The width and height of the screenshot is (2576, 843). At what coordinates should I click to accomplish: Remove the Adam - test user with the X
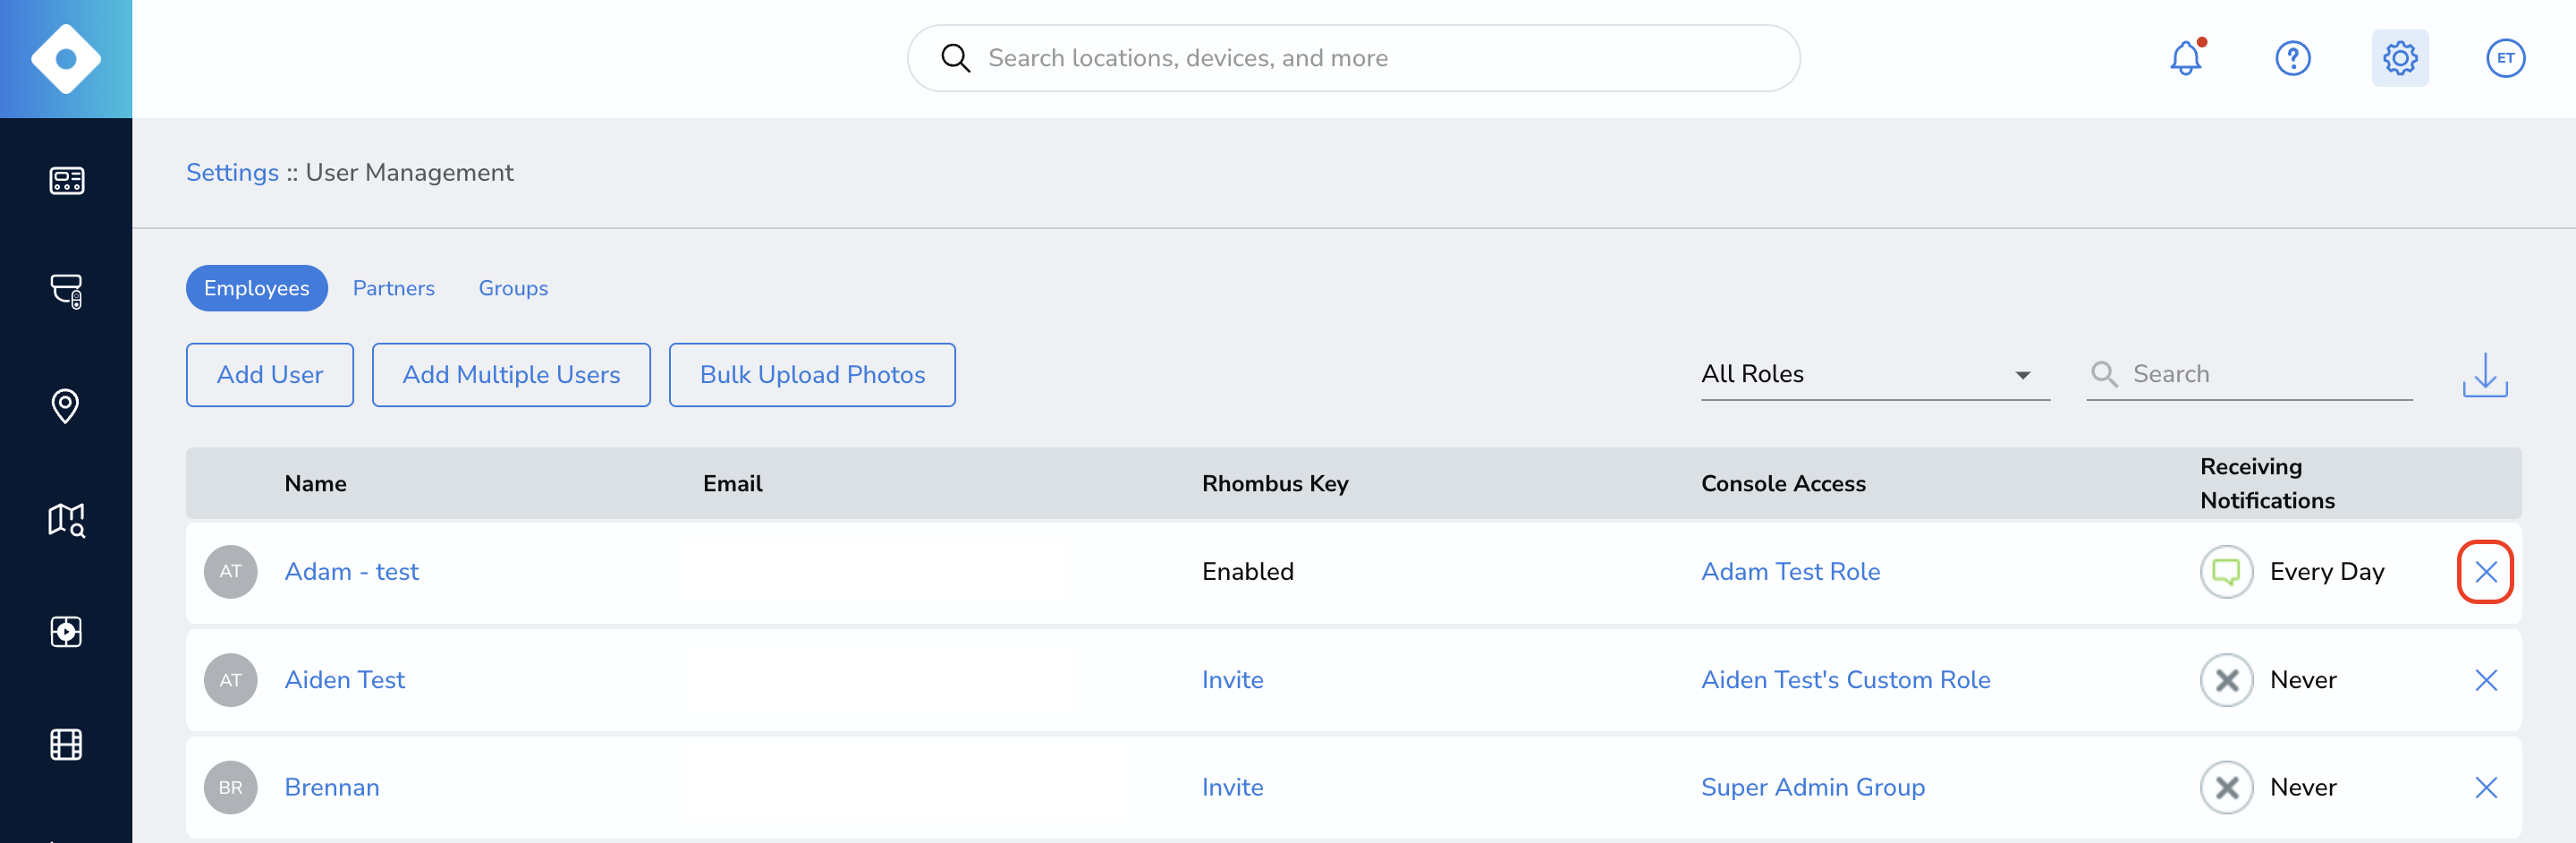[2485, 572]
